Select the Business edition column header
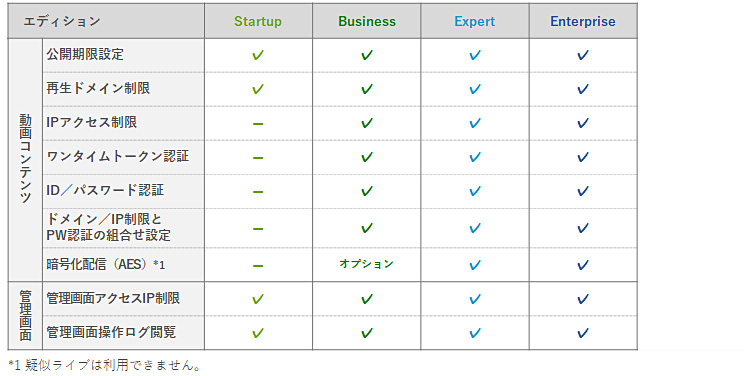Screen dimensions: 753x376 [x=367, y=22]
